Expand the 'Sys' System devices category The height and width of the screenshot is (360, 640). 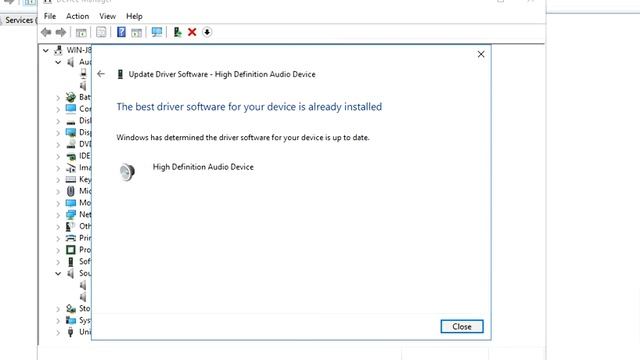58,321
